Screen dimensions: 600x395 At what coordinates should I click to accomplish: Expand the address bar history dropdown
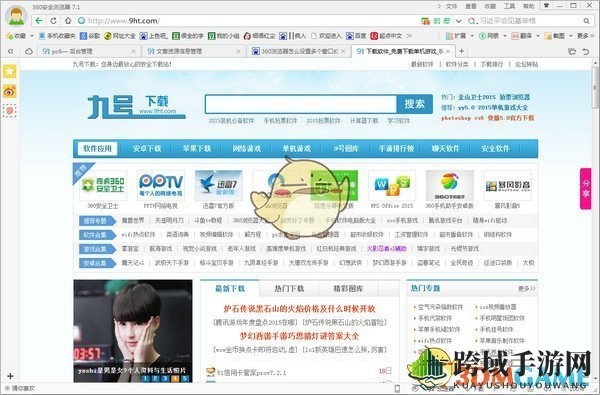click(458, 21)
